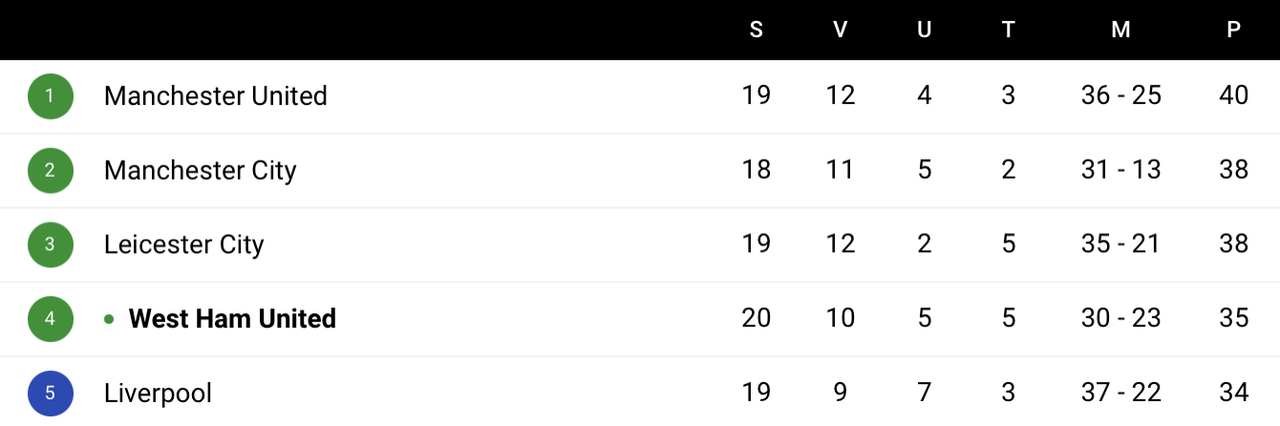
Task: Click West Ham United's 20 matches played
Action: pyautogui.click(x=756, y=318)
